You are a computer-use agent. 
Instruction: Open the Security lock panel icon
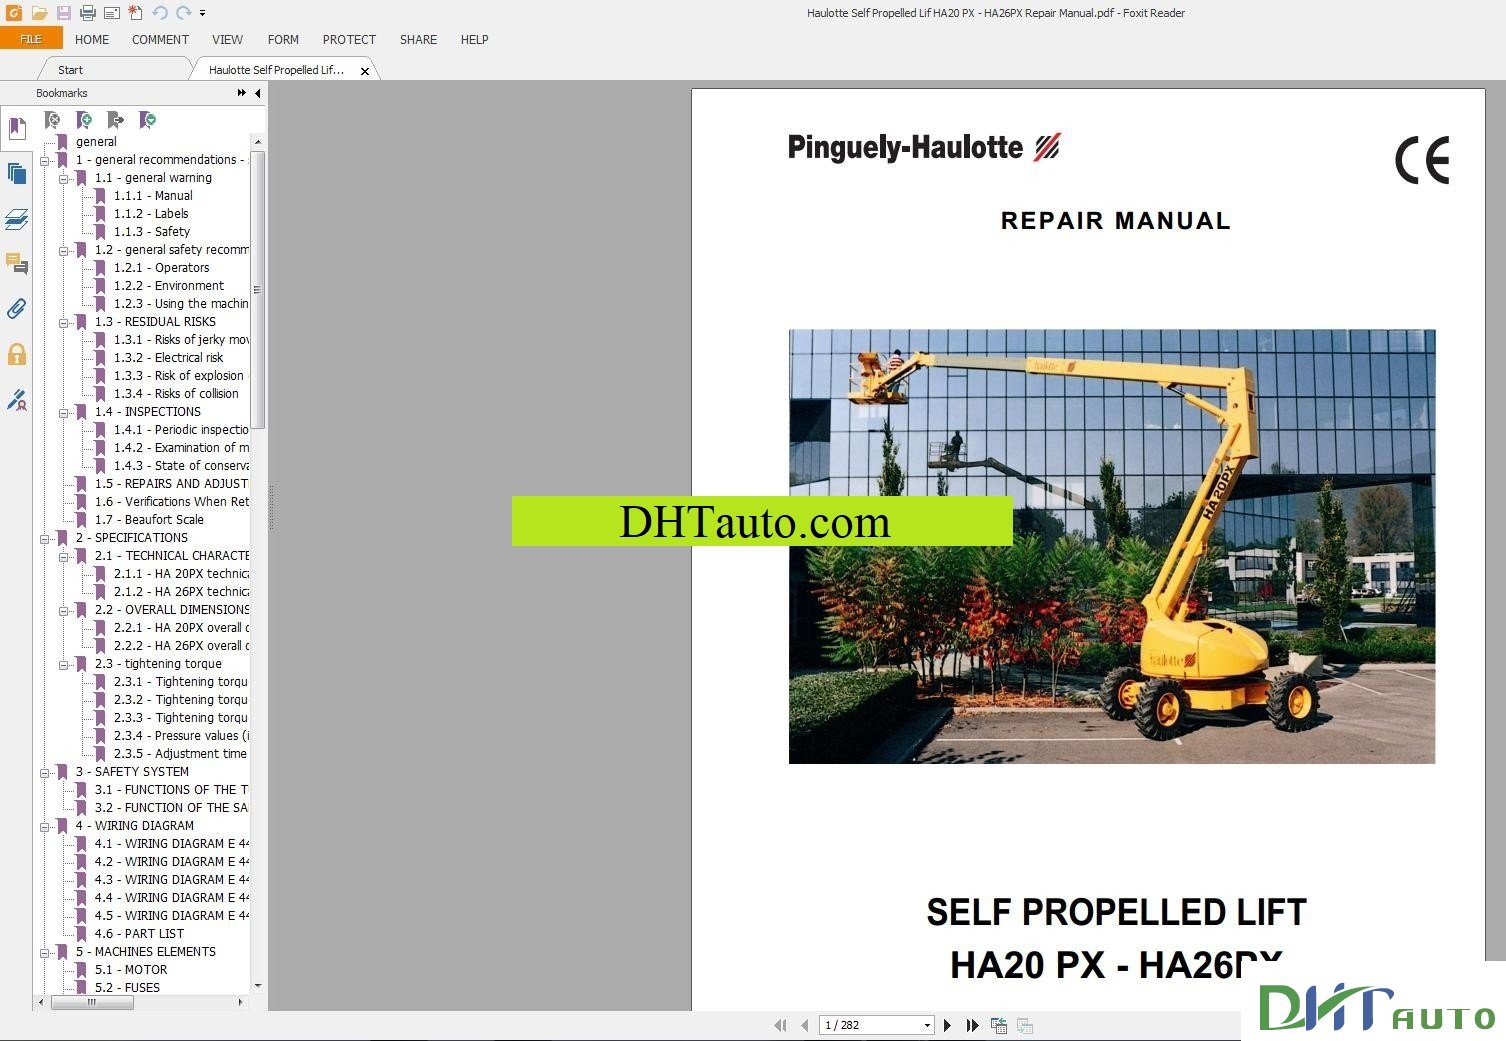(x=17, y=354)
